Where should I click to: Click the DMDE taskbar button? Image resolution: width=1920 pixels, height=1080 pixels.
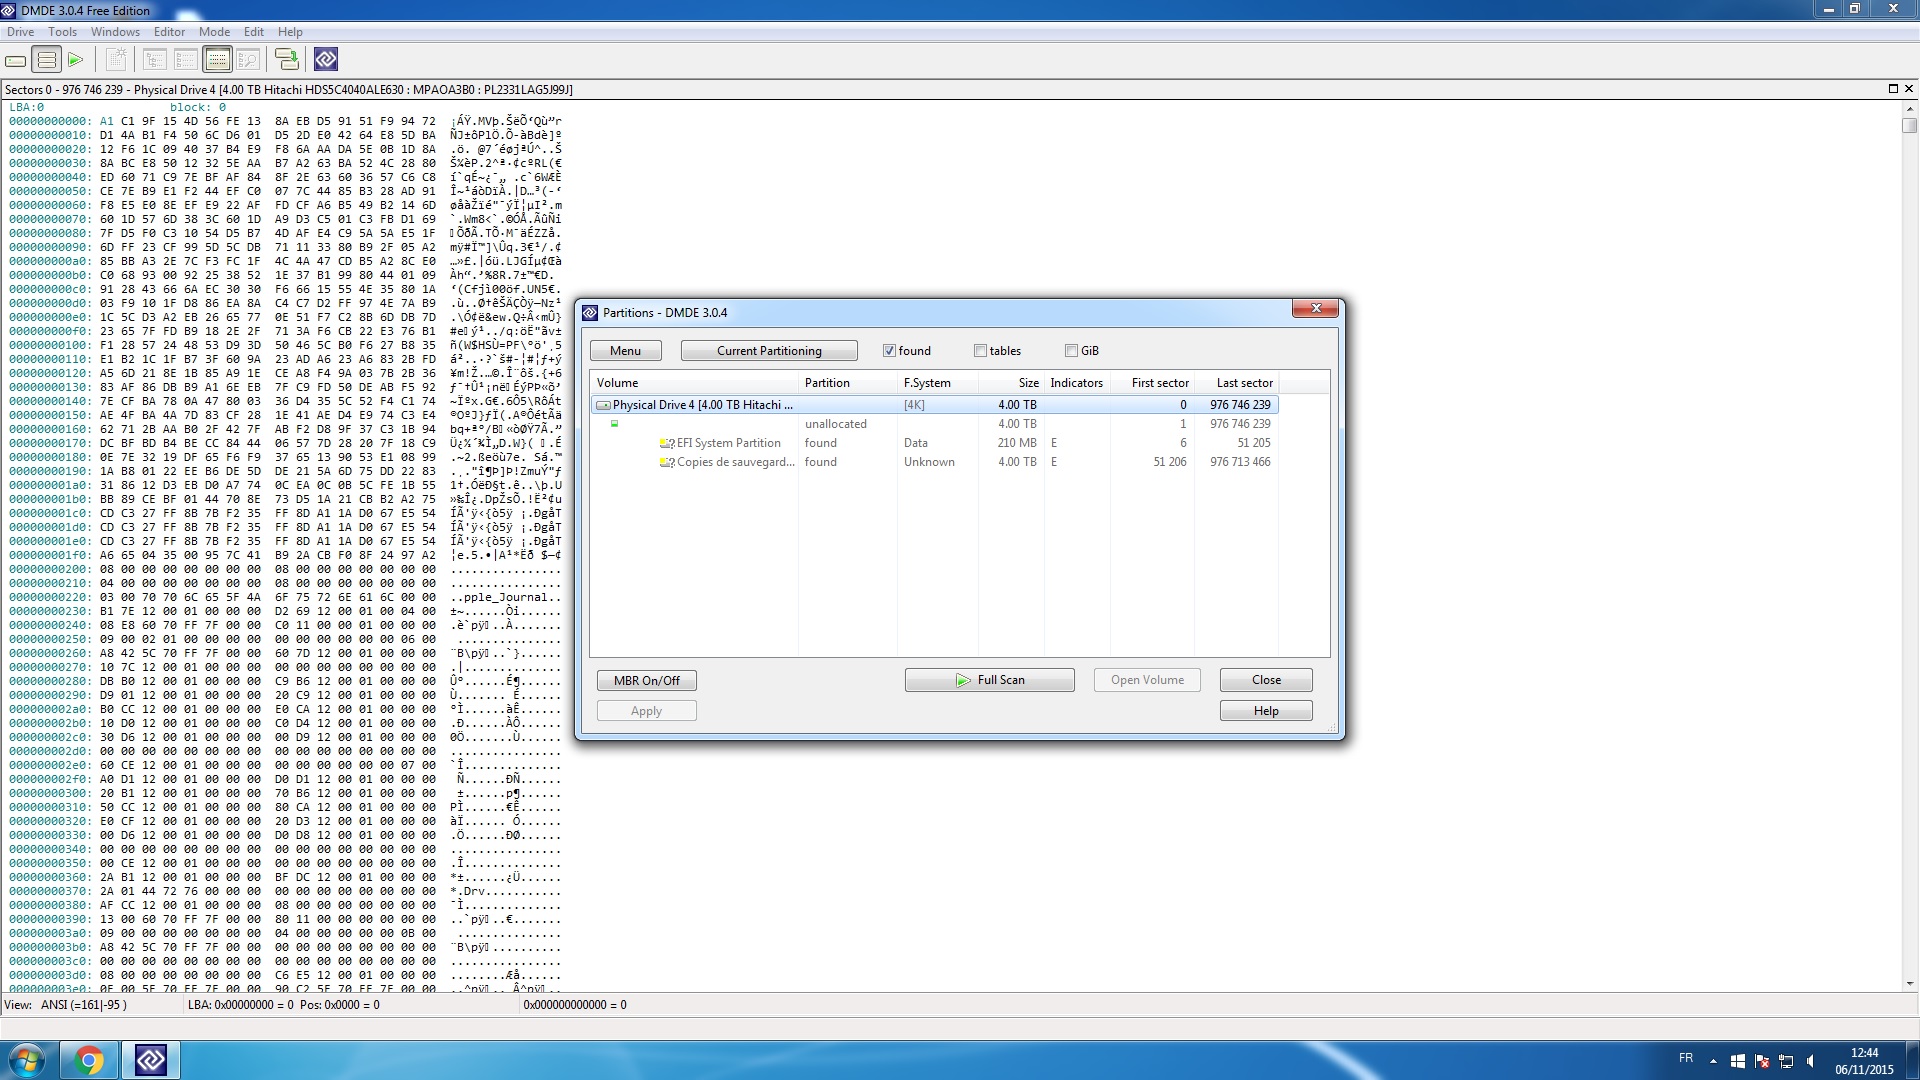[x=151, y=1060]
